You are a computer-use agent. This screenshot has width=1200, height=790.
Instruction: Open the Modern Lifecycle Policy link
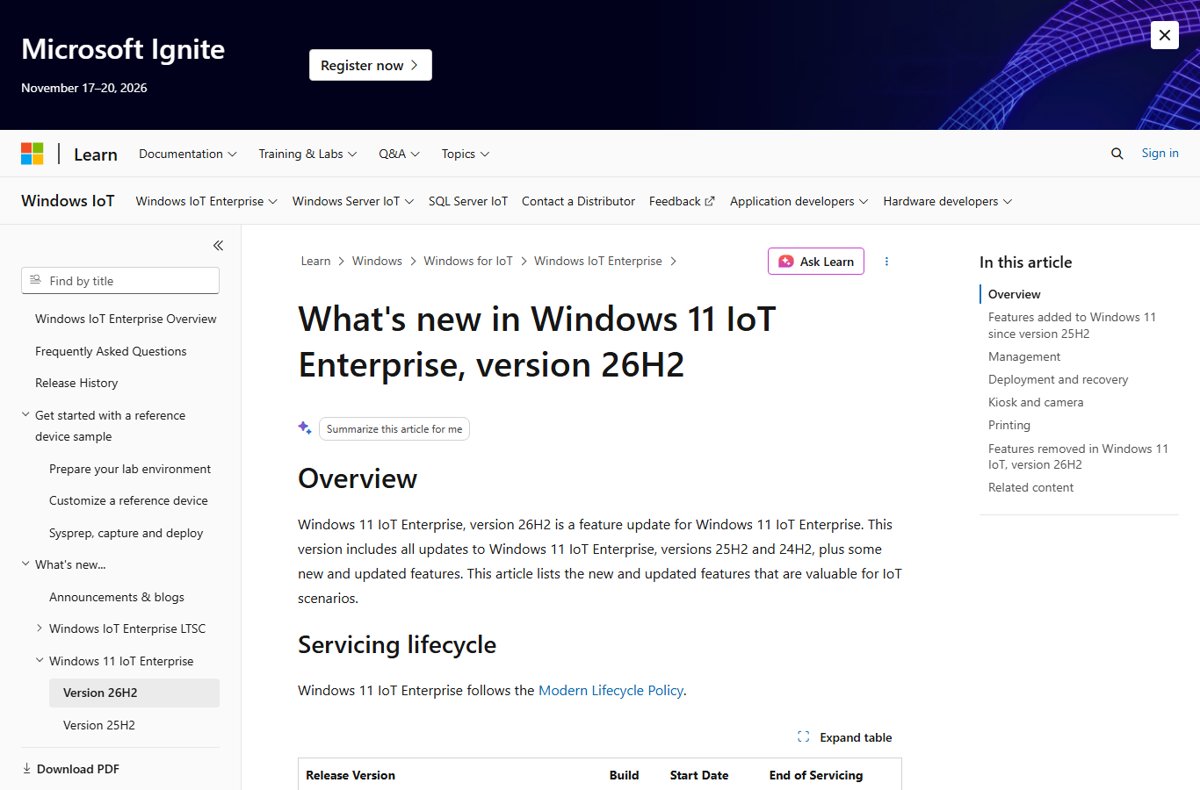pyautogui.click(x=611, y=690)
